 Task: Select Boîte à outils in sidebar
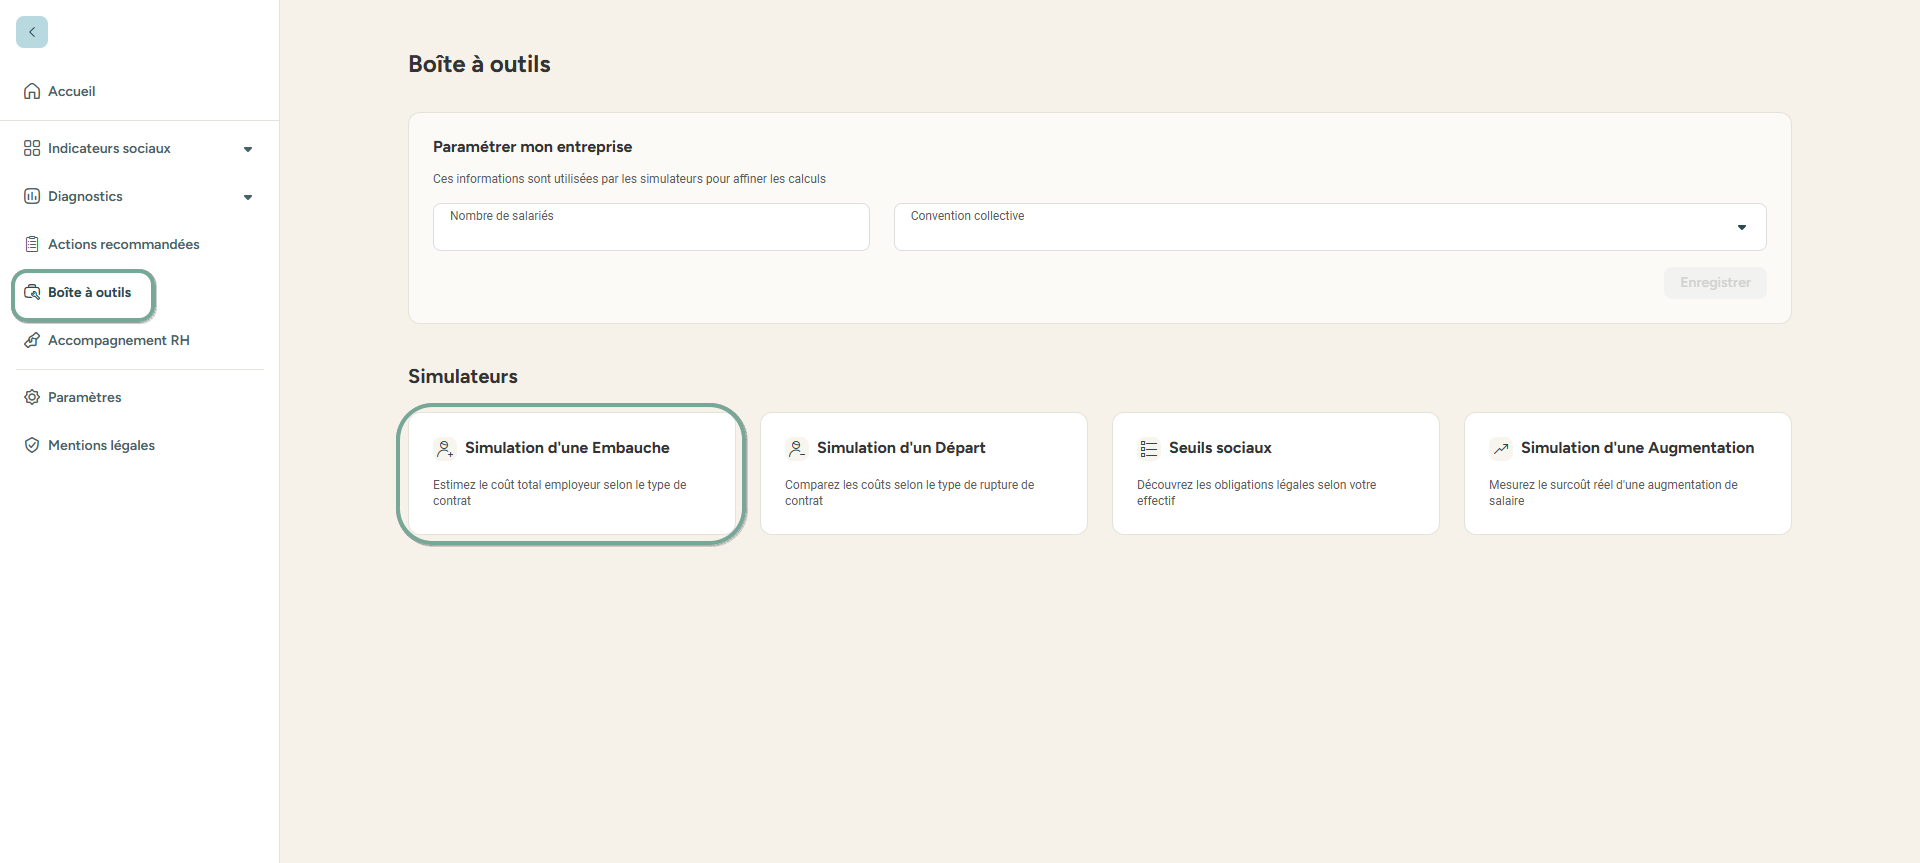89,293
